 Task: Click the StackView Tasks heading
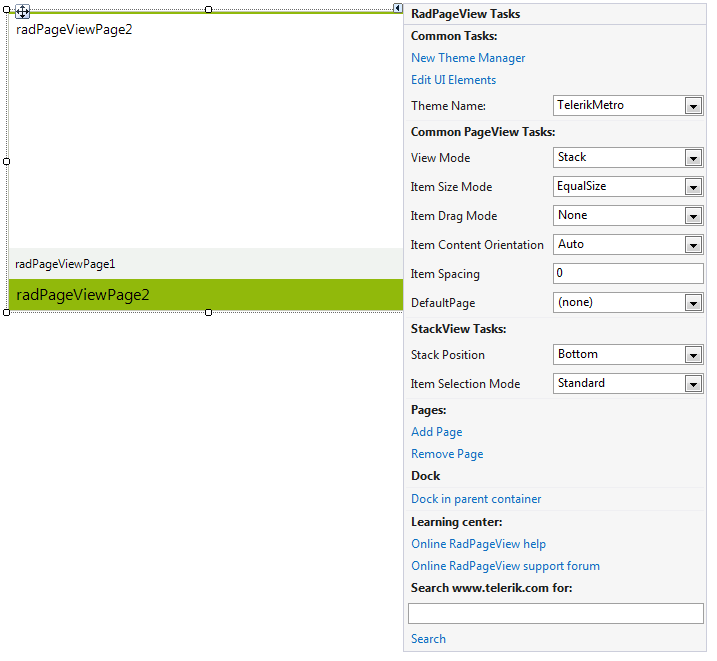pyautogui.click(x=458, y=329)
